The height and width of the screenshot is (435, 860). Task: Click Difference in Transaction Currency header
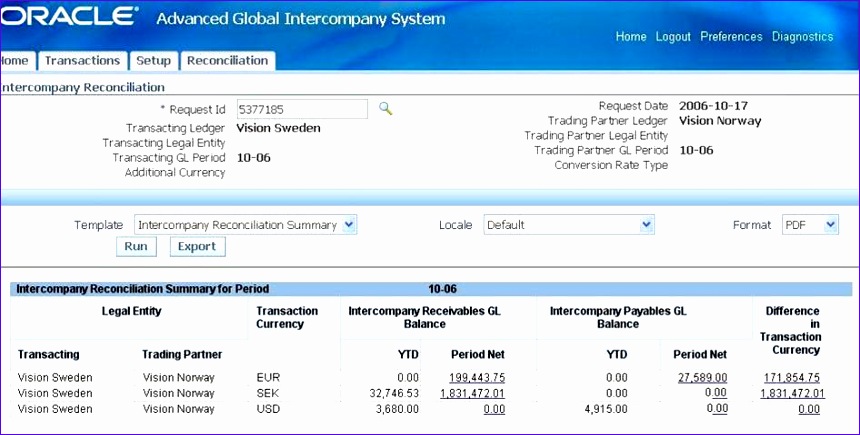(x=790, y=330)
